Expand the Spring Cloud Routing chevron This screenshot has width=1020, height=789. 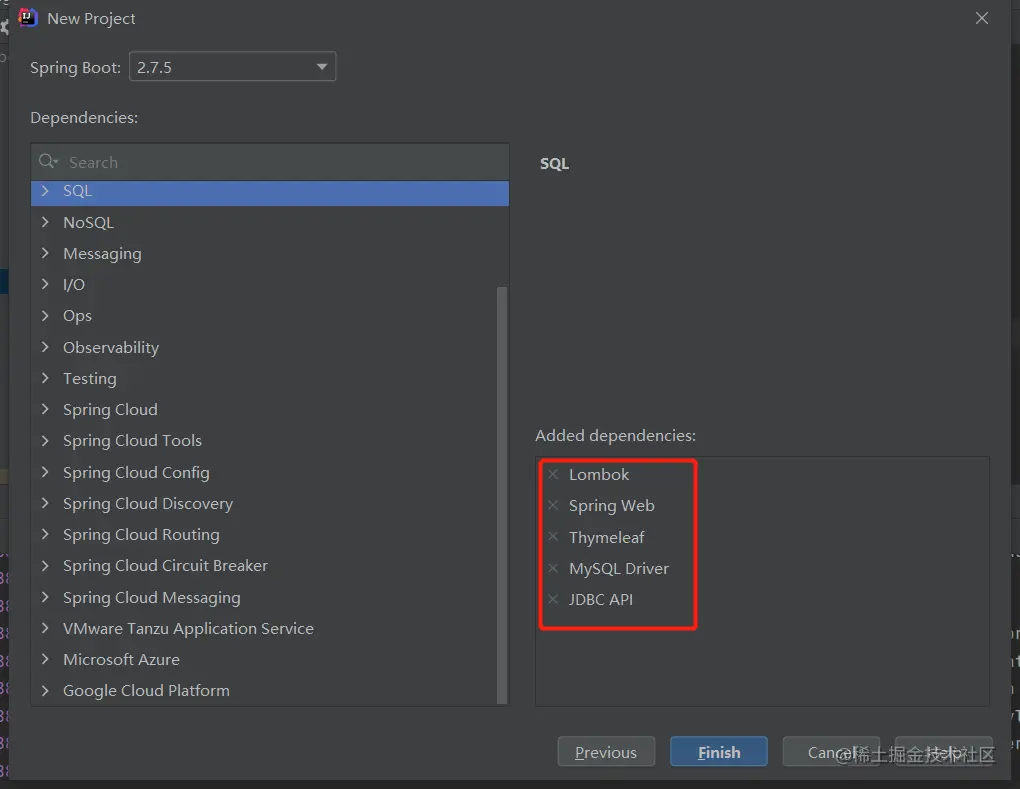(45, 534)
